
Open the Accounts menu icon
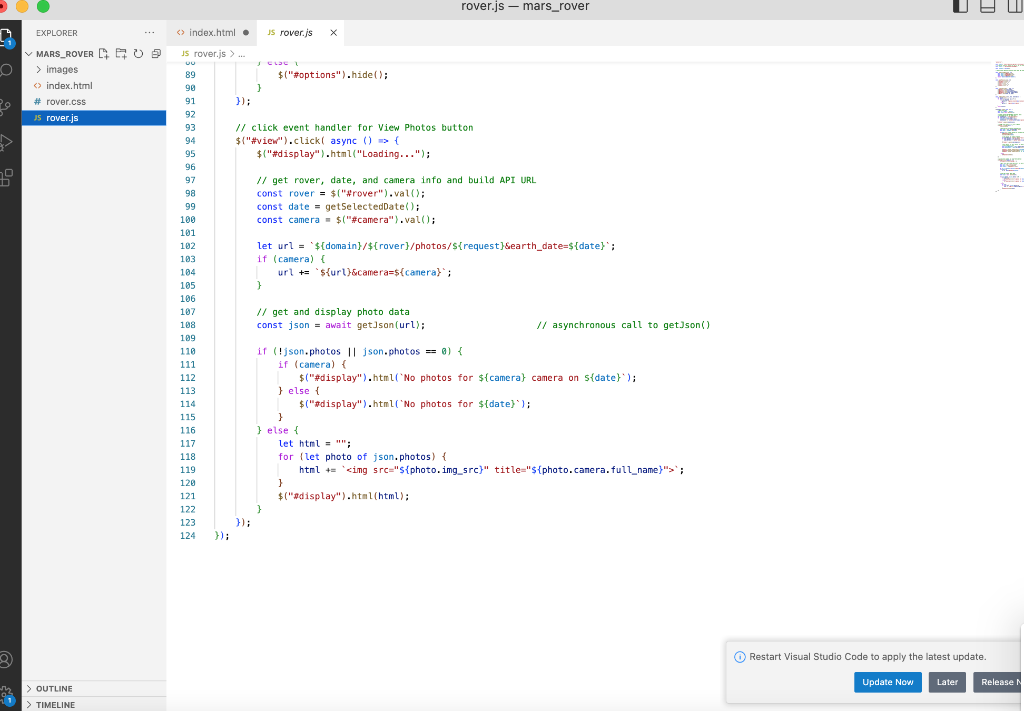6,659
